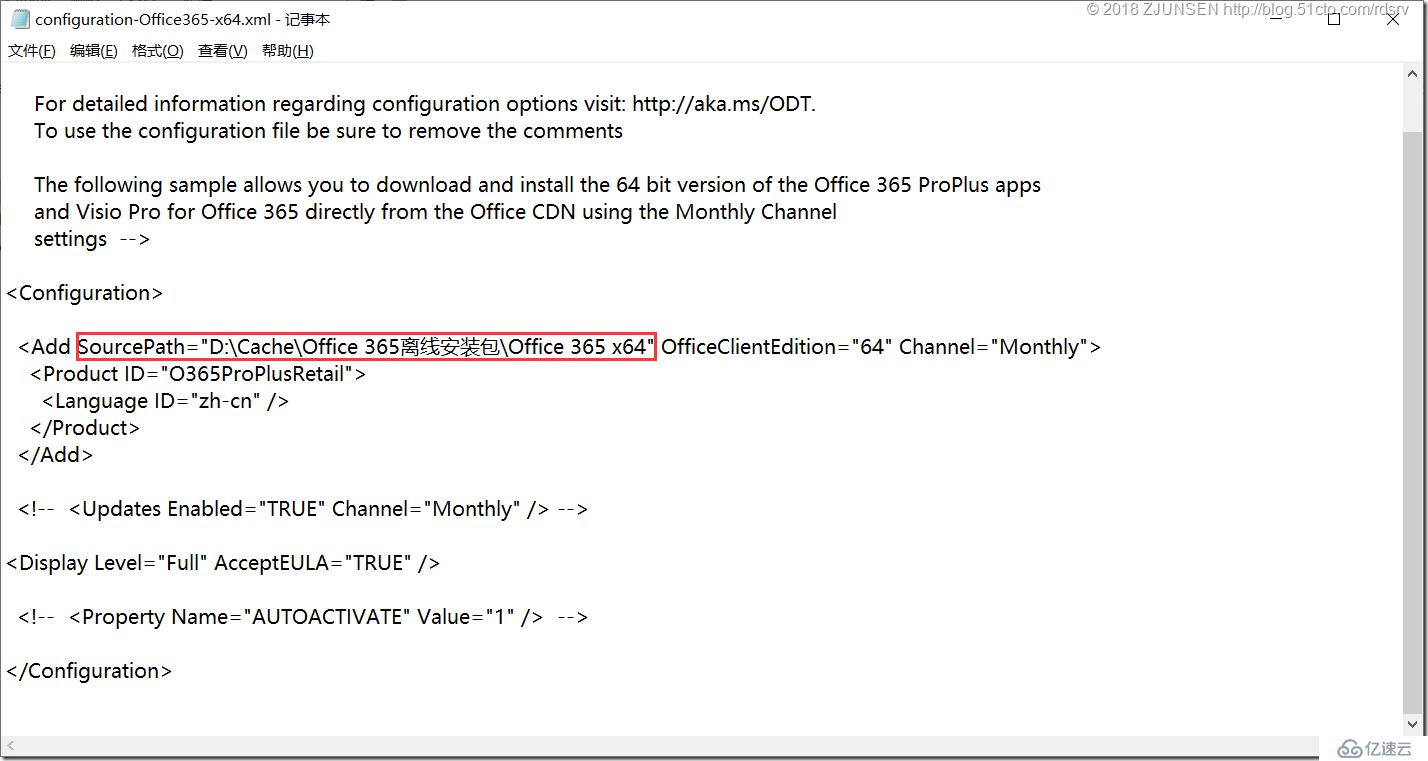
Task: Click on the <Configuration> opening tag
Action: pos(85,293)
